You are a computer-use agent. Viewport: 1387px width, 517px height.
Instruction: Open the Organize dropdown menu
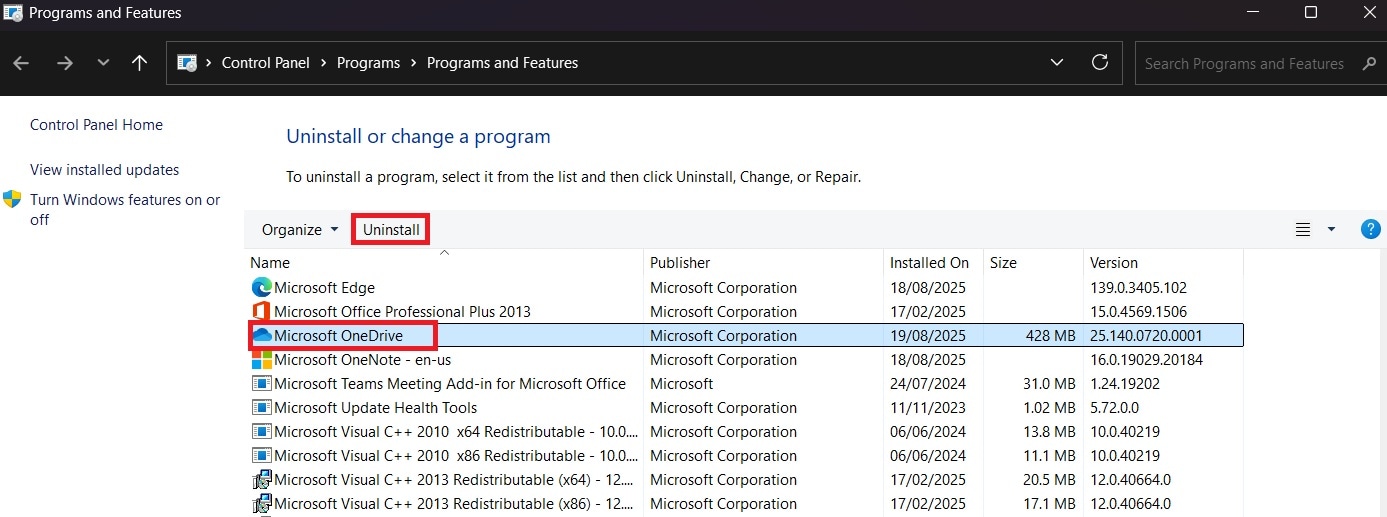[300, 230]
